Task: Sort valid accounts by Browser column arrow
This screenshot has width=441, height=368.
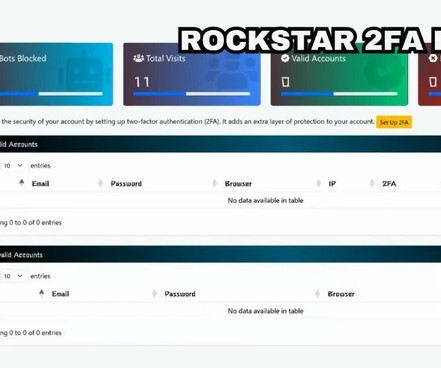Action: pos(215,183)
